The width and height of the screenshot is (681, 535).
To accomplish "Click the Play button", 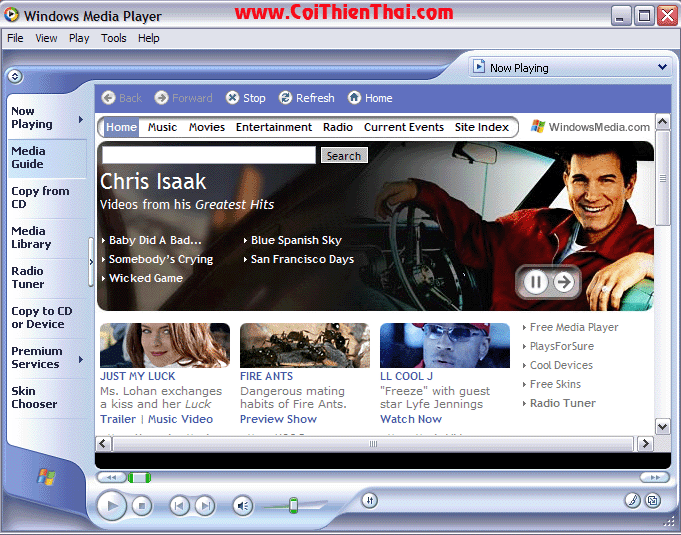I will [112, 505].
